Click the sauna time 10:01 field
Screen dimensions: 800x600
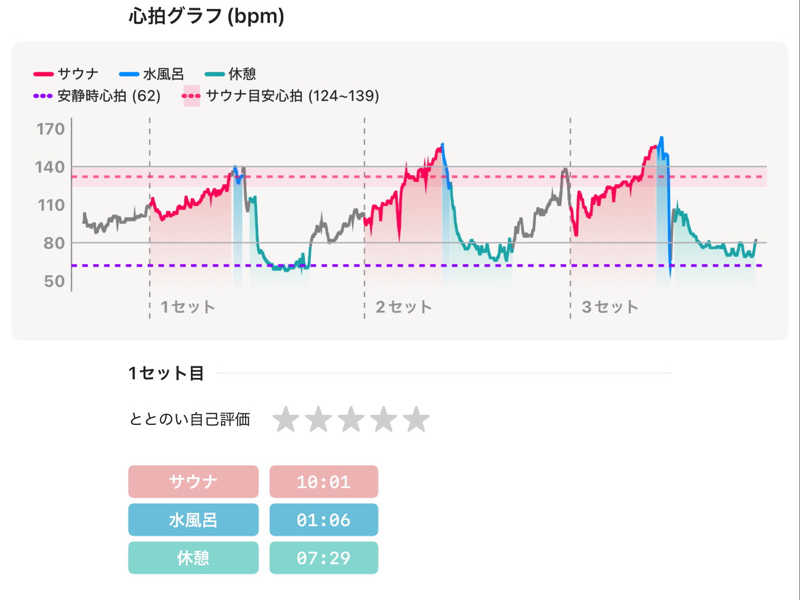pos(324,482)
